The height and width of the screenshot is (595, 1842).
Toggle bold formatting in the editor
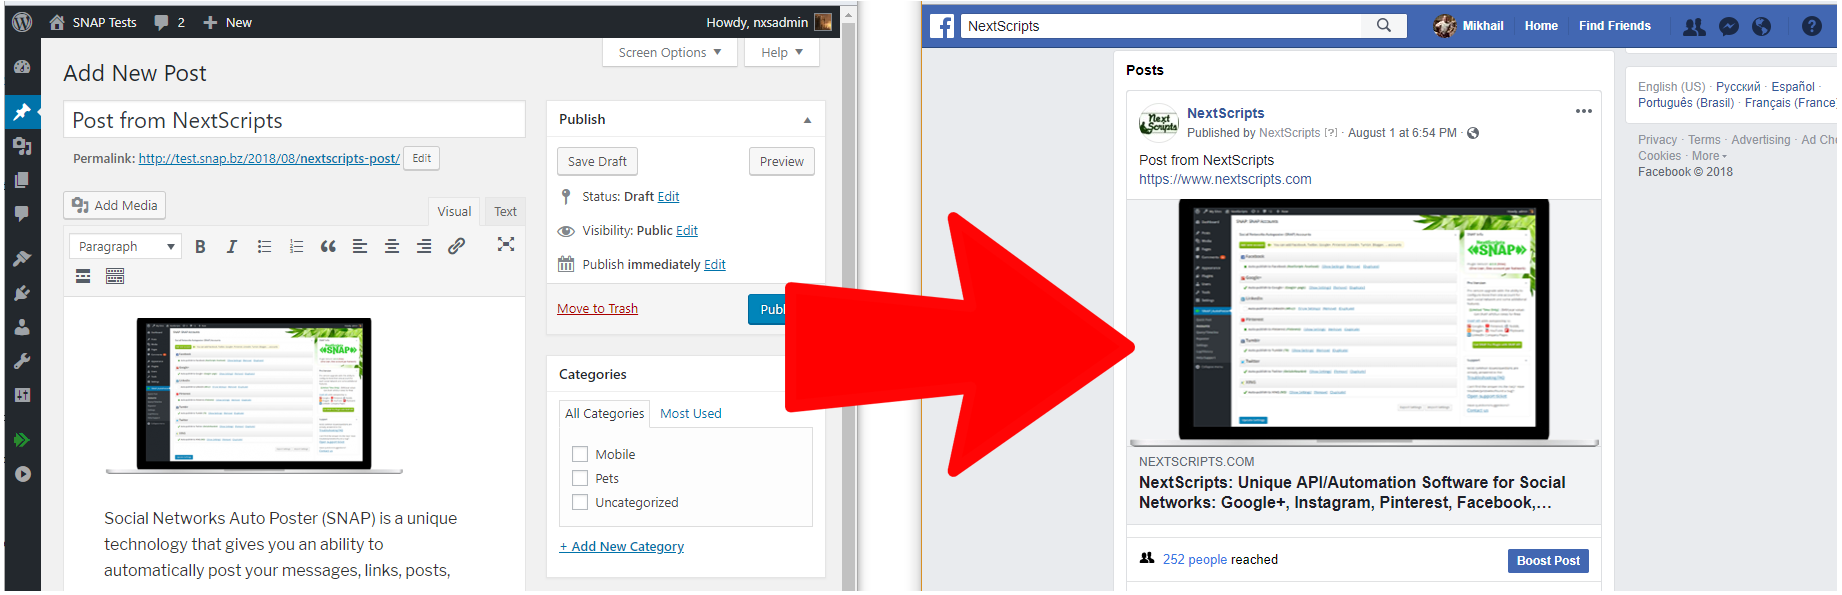(x=200, y=246)
